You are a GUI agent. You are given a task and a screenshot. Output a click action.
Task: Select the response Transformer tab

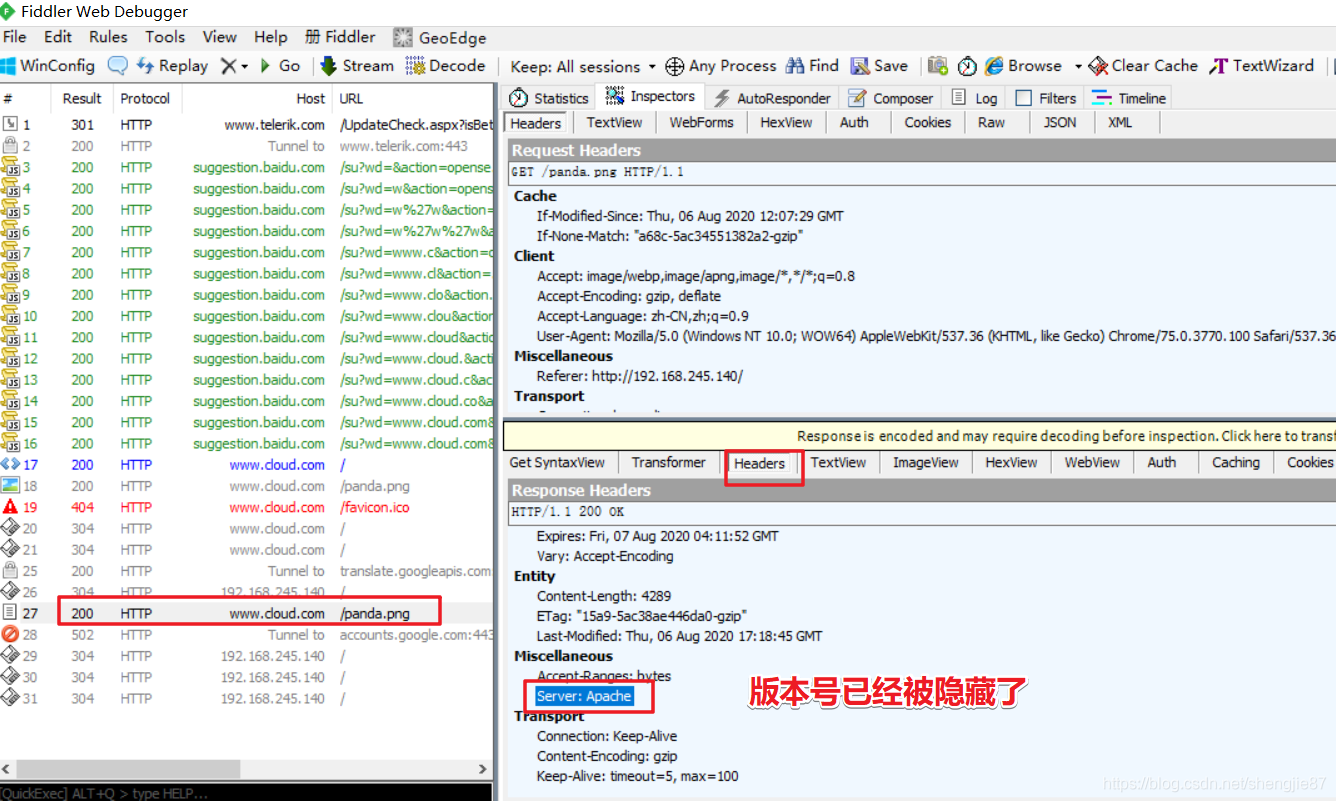[668, 462]
